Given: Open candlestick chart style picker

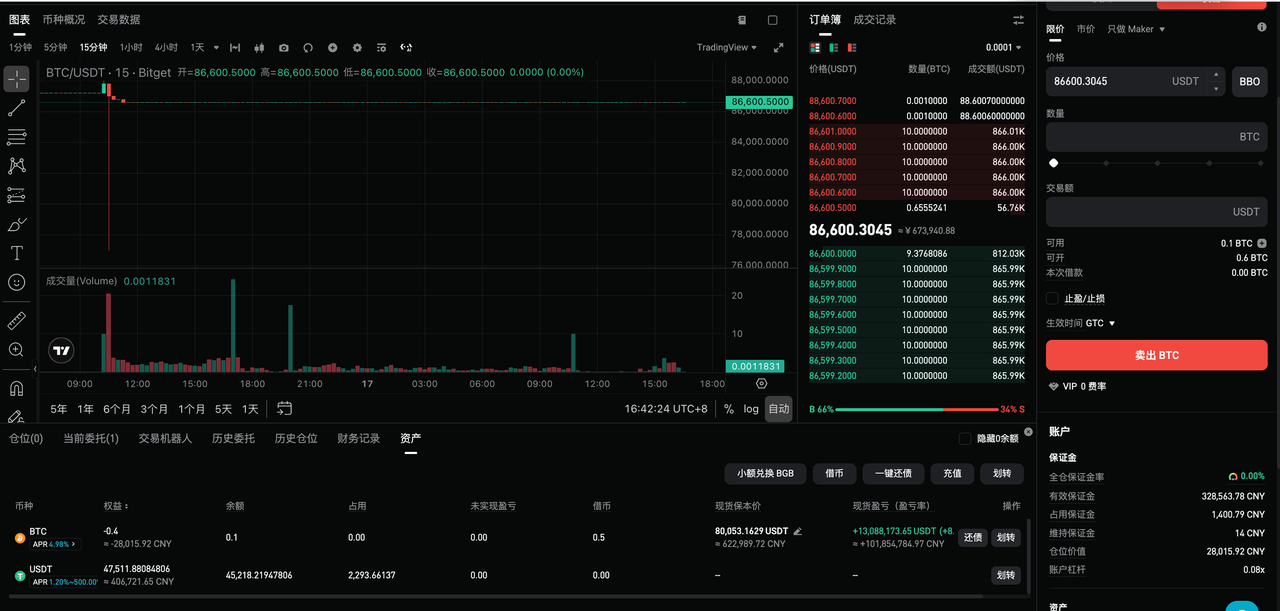Looking at the screenshot, I should (259, 47).
